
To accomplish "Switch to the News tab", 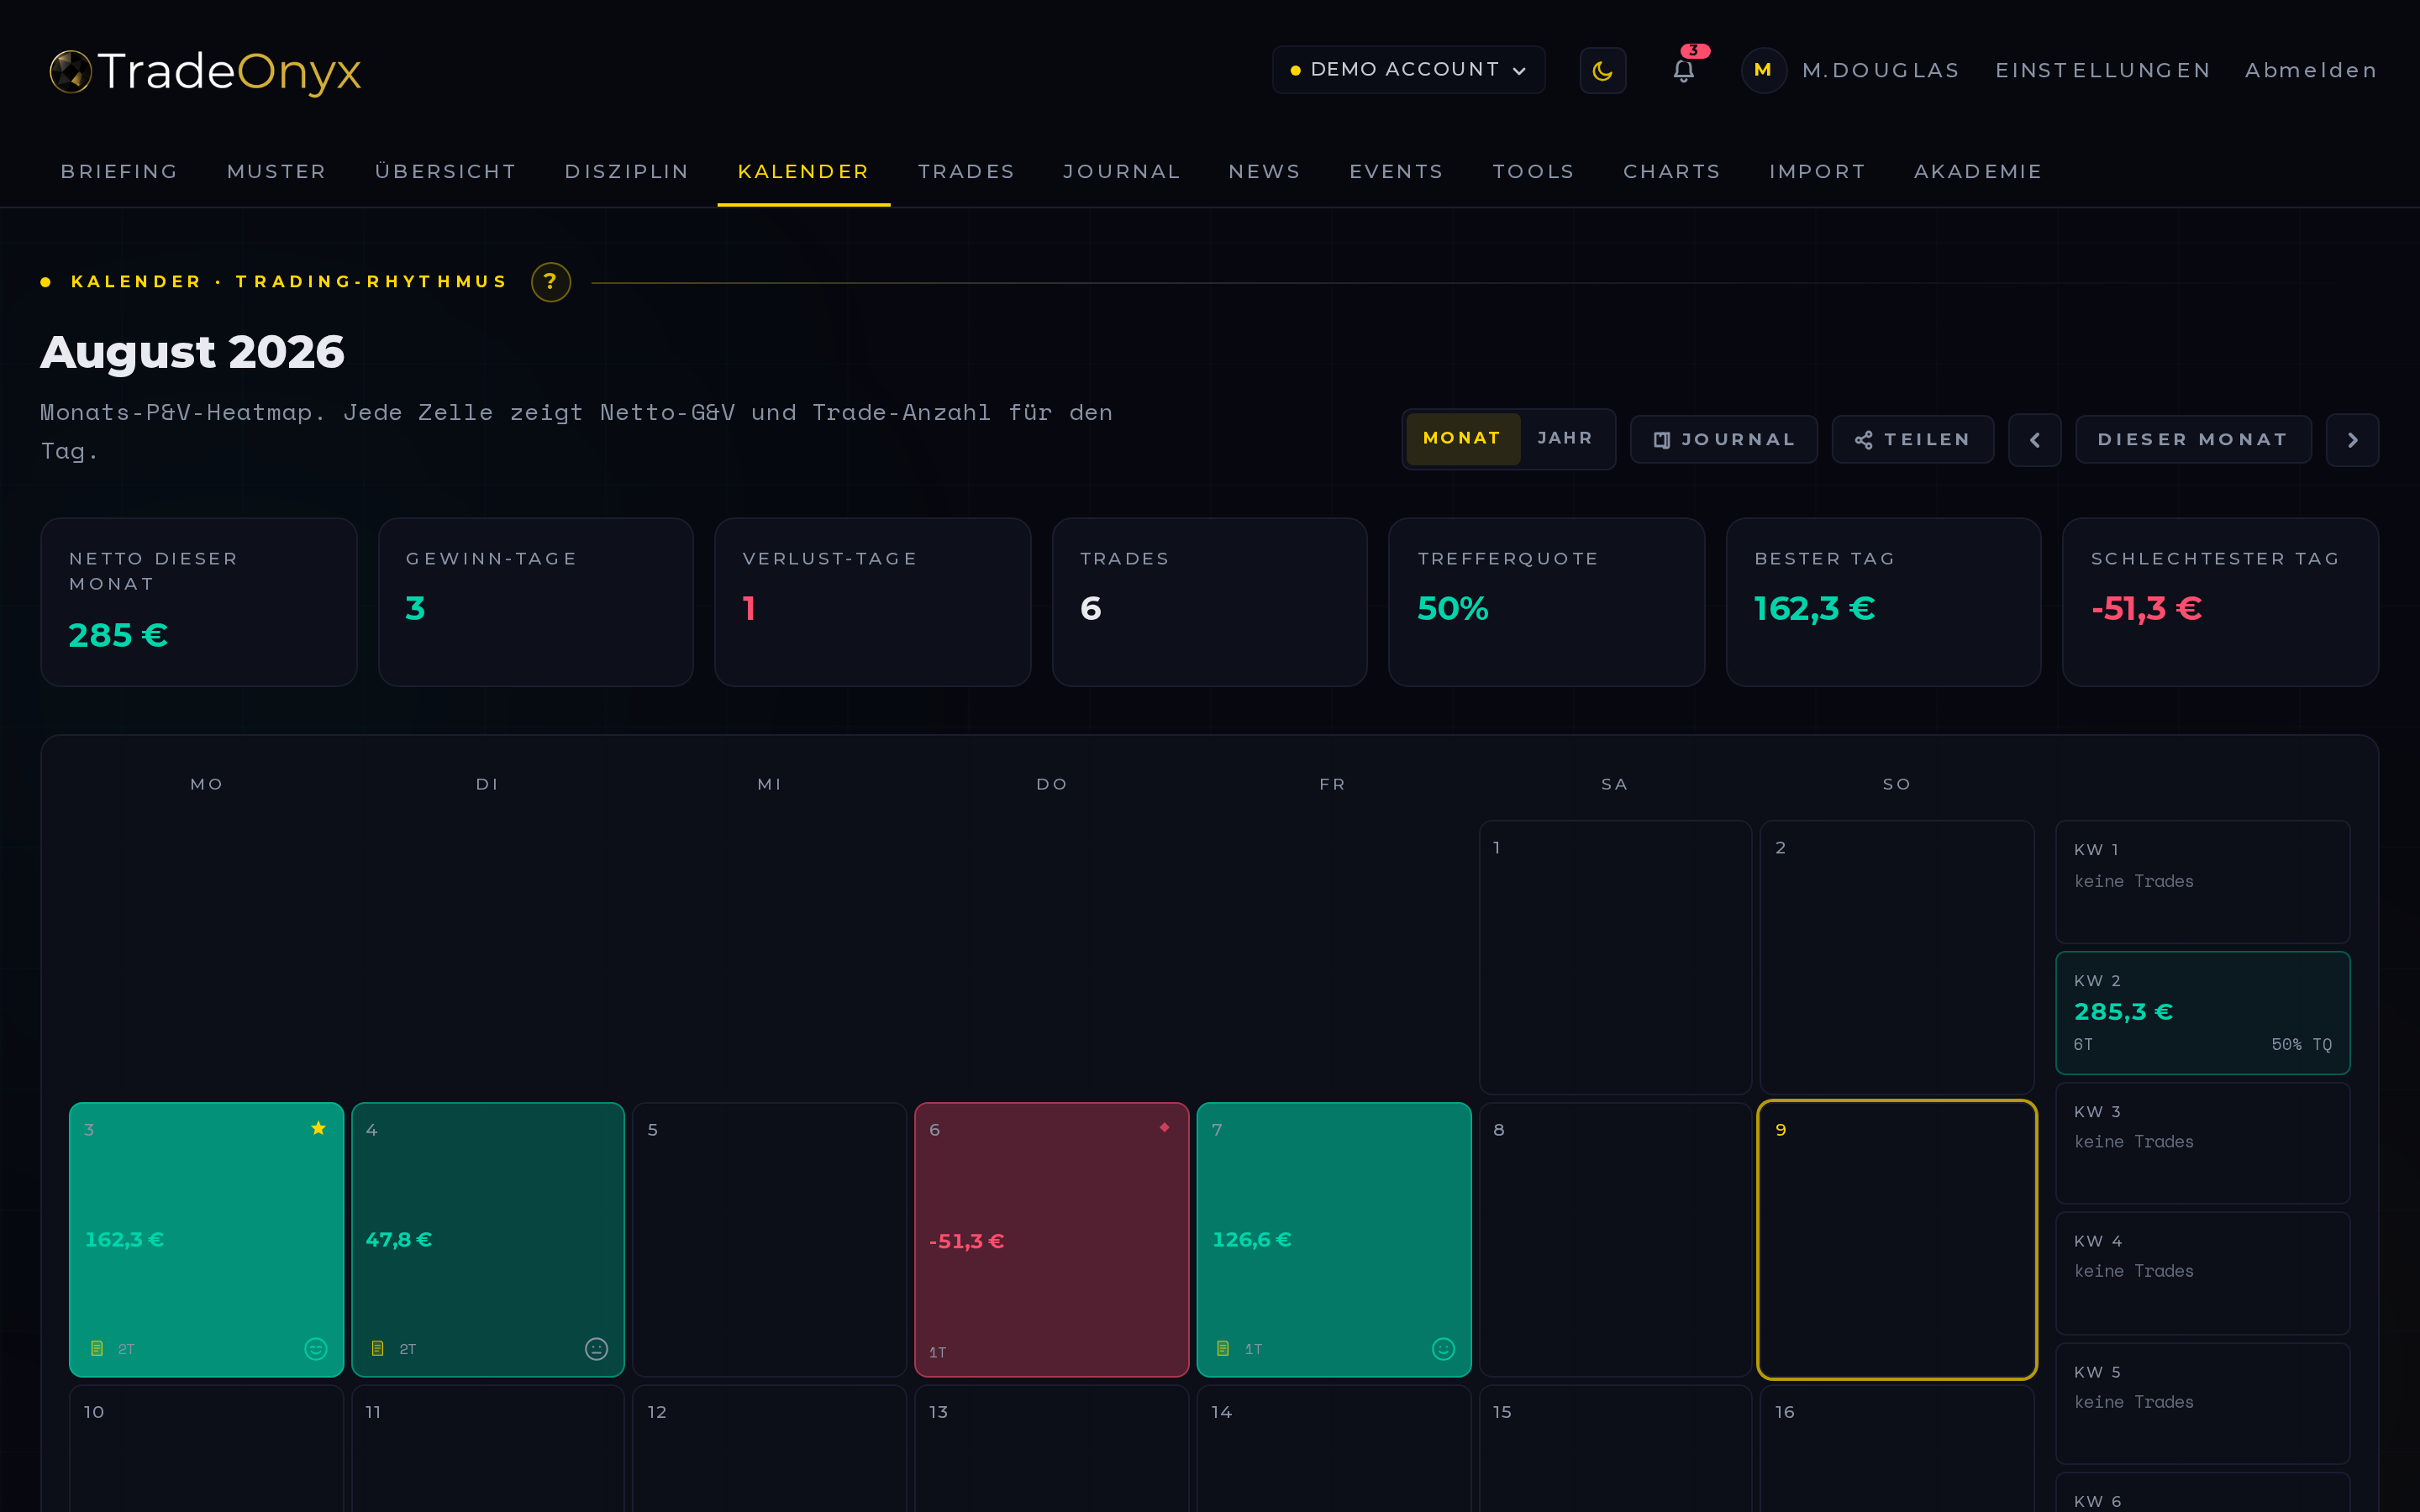I will point(1264,171).
